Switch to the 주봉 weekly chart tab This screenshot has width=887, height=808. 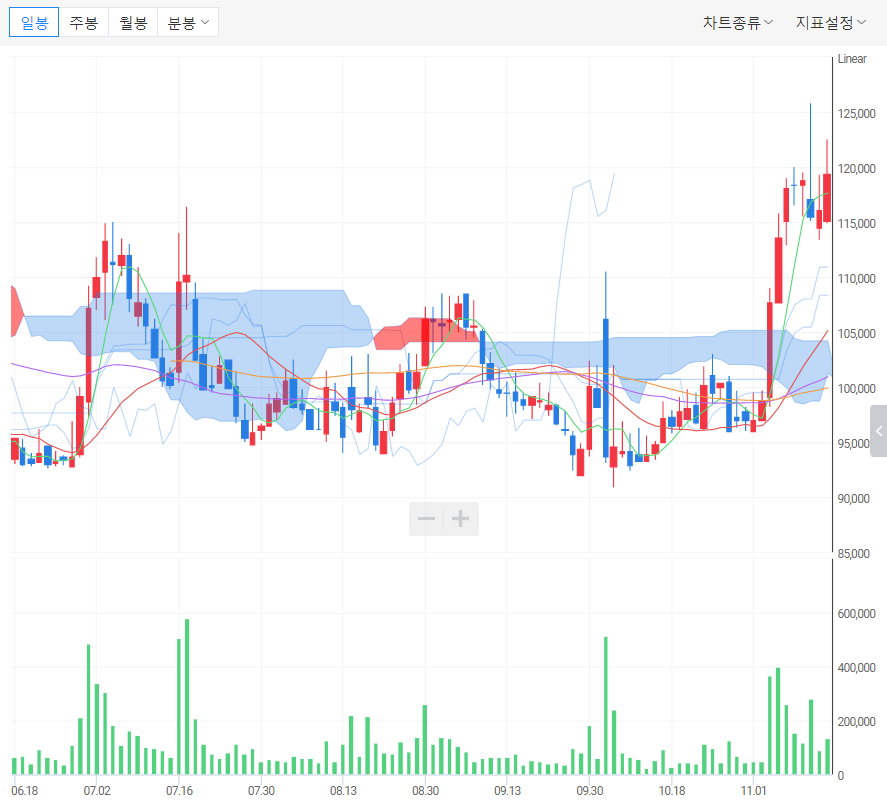coord(84,23)
